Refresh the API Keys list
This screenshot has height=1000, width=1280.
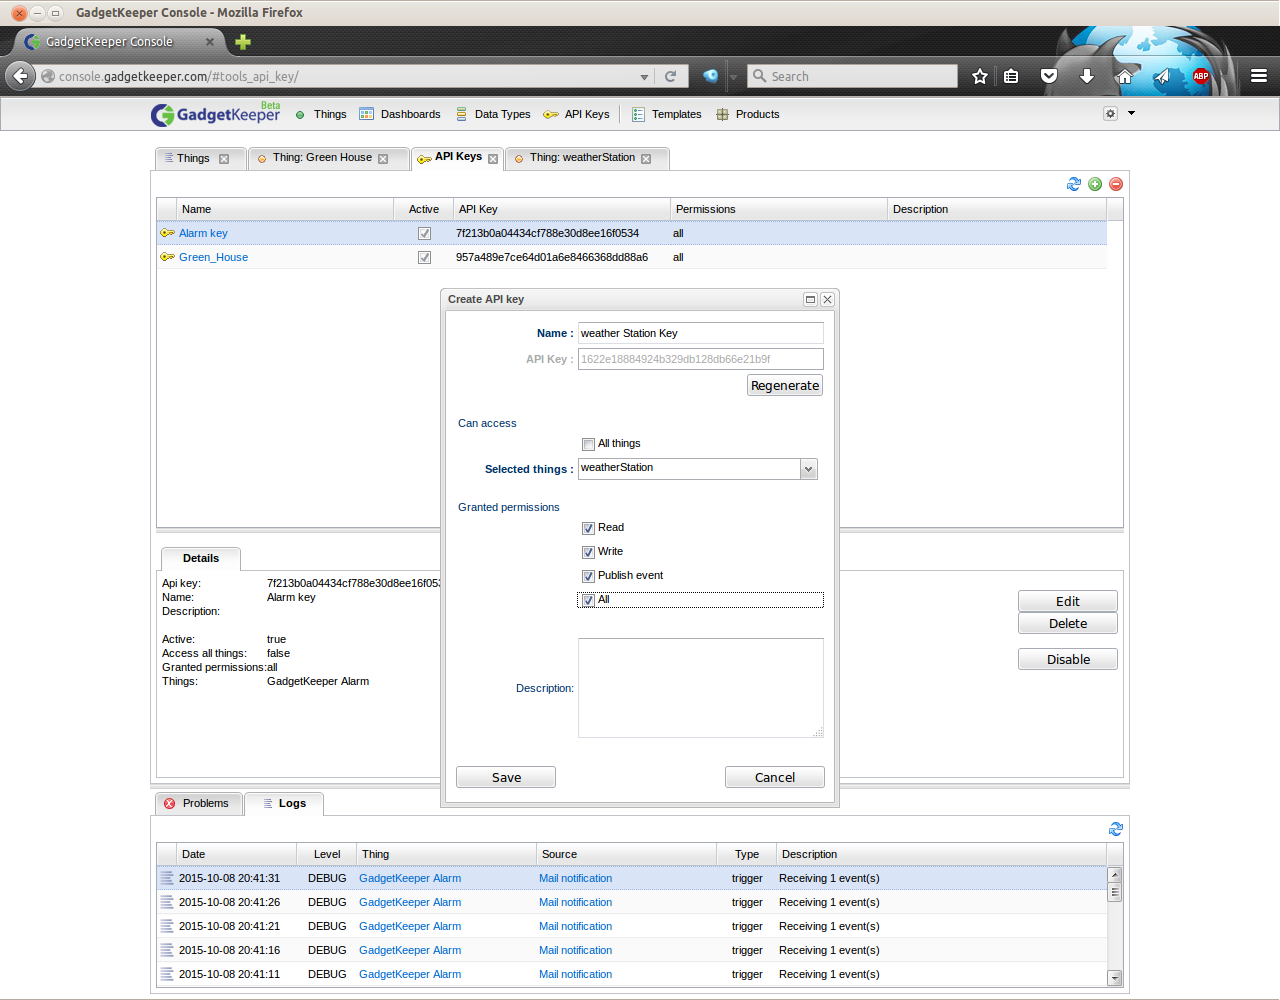point(1074,184)
